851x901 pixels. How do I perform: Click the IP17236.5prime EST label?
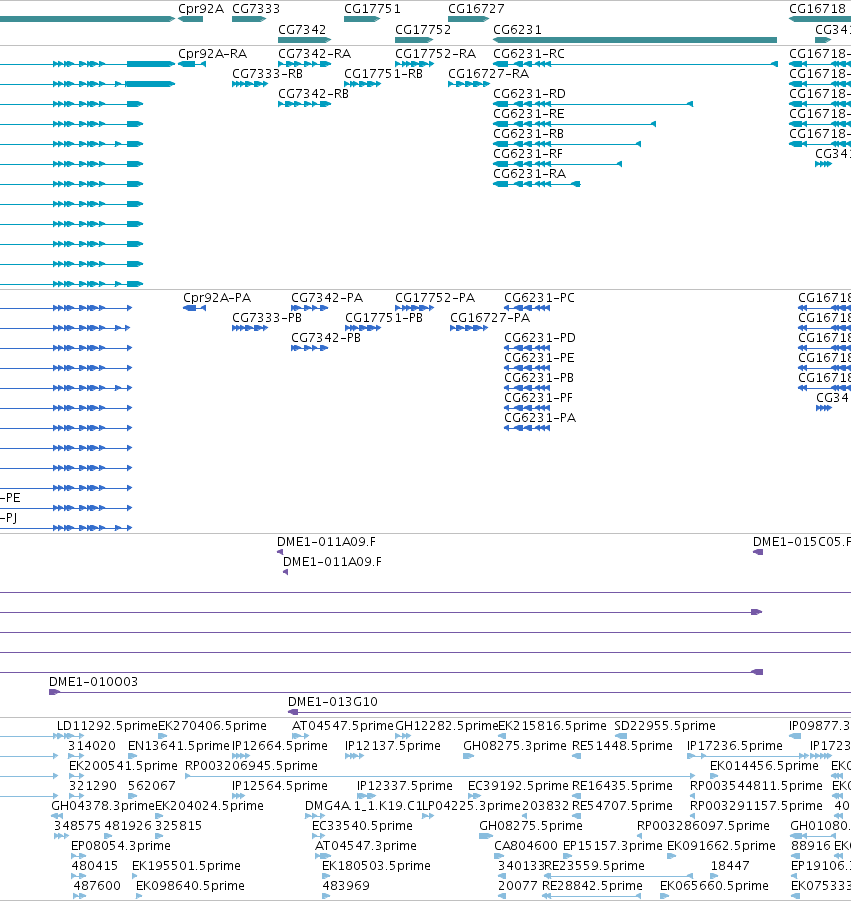[x=735, y=746]
